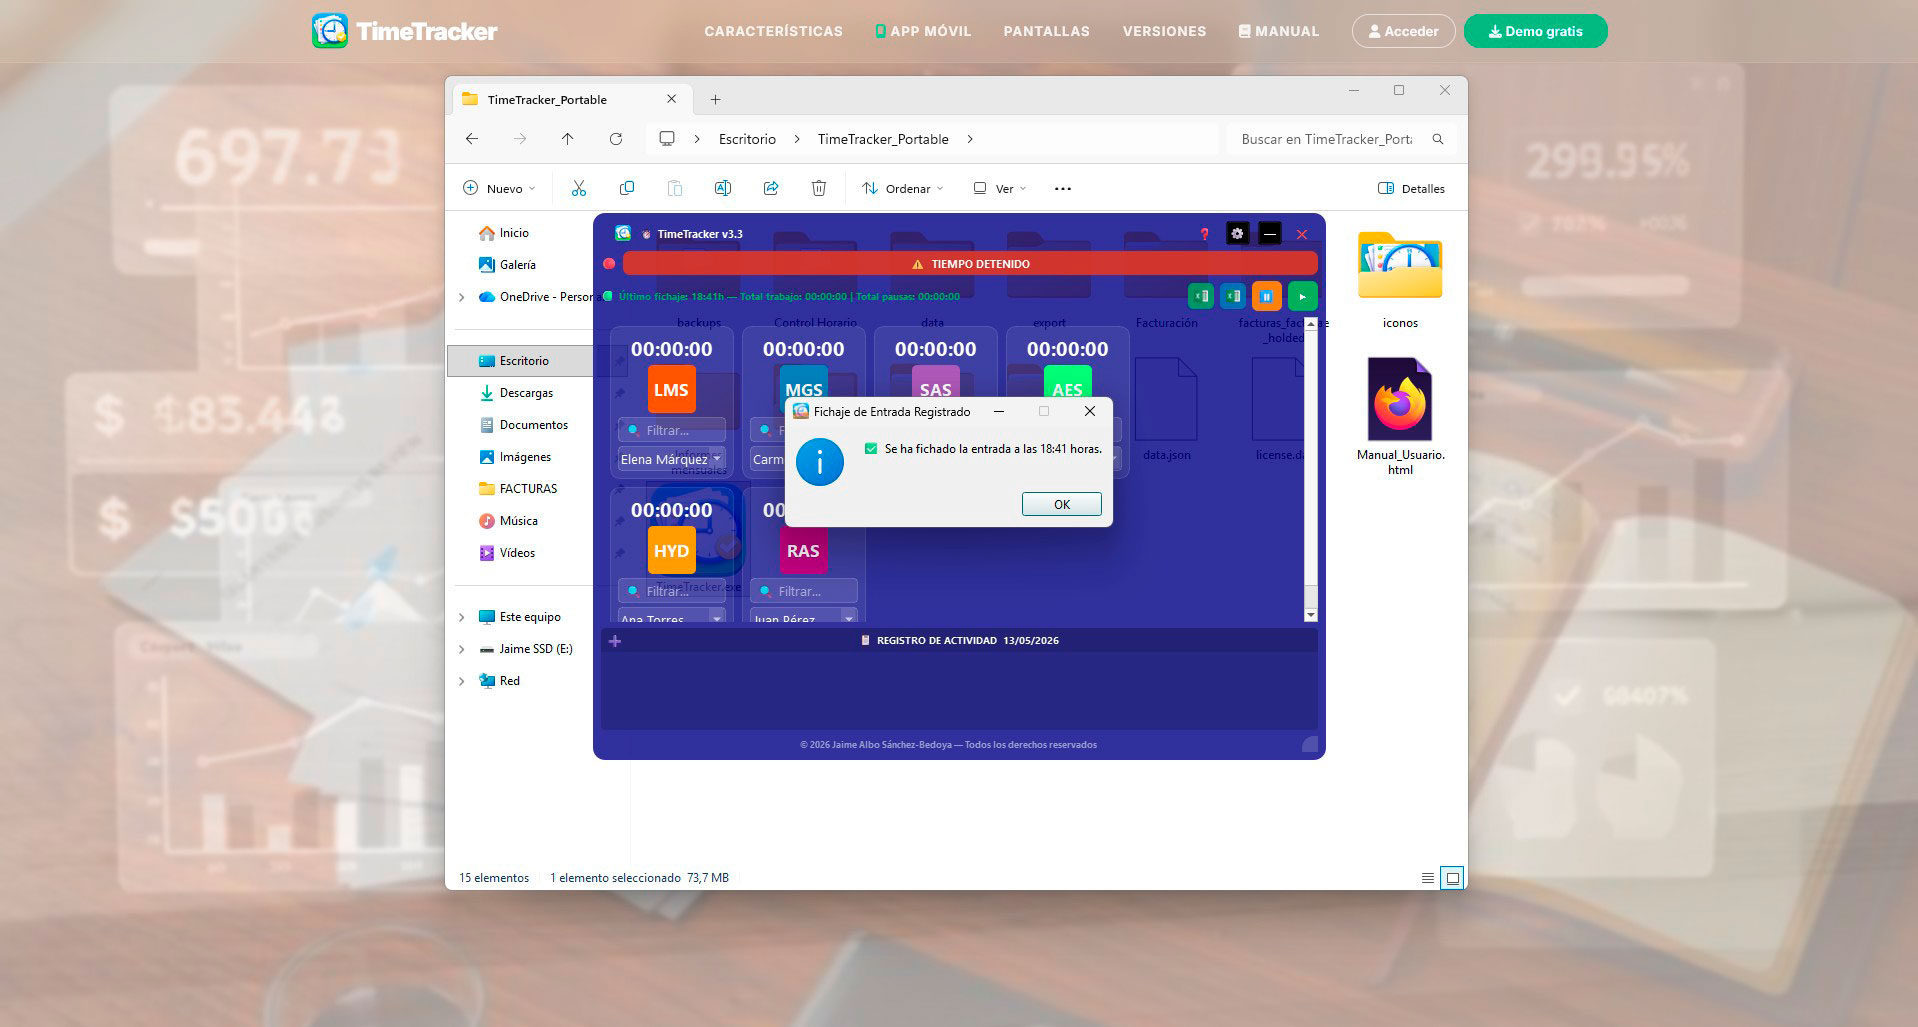The image size is (1918, 1027).
Task: Click the AES green employee tile
Action: coord(1067,383)
